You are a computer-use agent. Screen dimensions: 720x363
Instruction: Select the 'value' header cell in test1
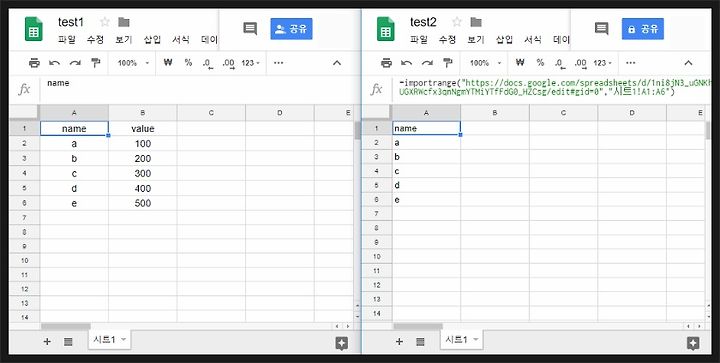[x=143, y=129]
